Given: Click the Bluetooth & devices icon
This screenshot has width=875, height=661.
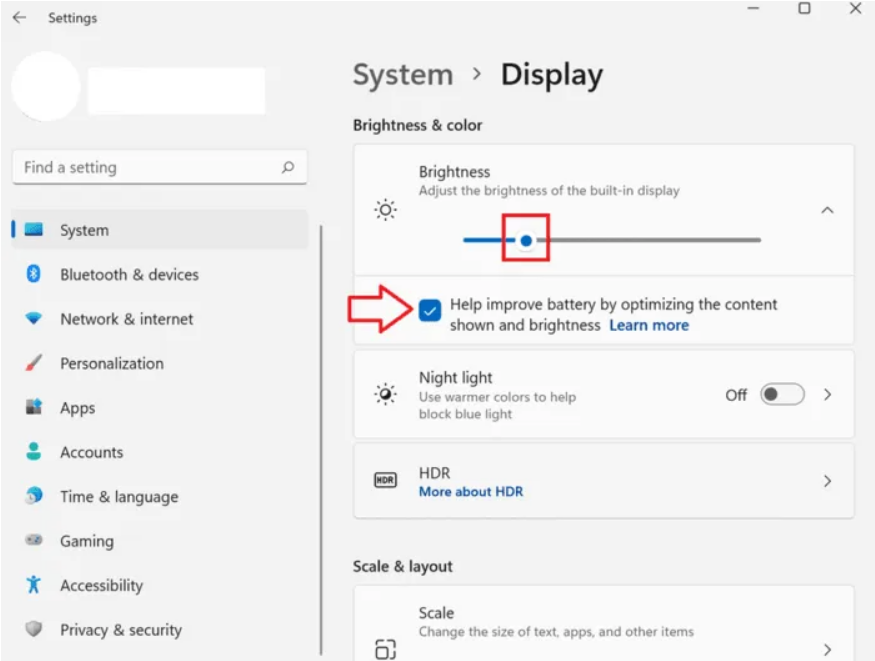Looking at the screenshot, I should point(34,274).
